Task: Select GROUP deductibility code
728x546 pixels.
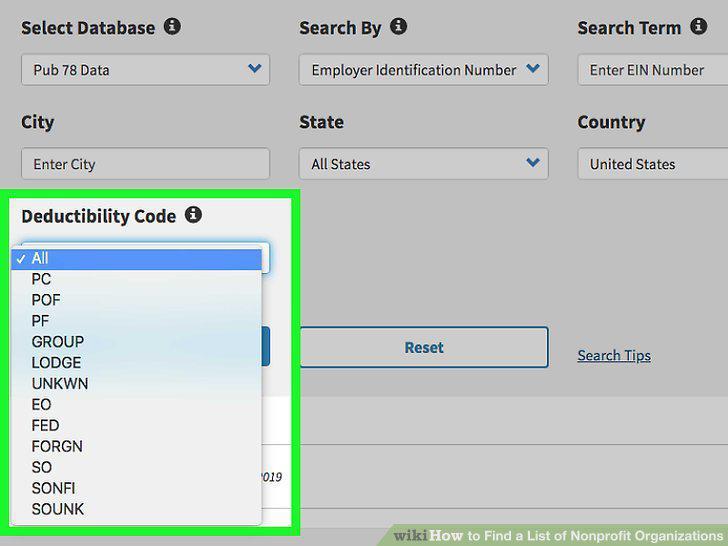Action: coord(136,342)
